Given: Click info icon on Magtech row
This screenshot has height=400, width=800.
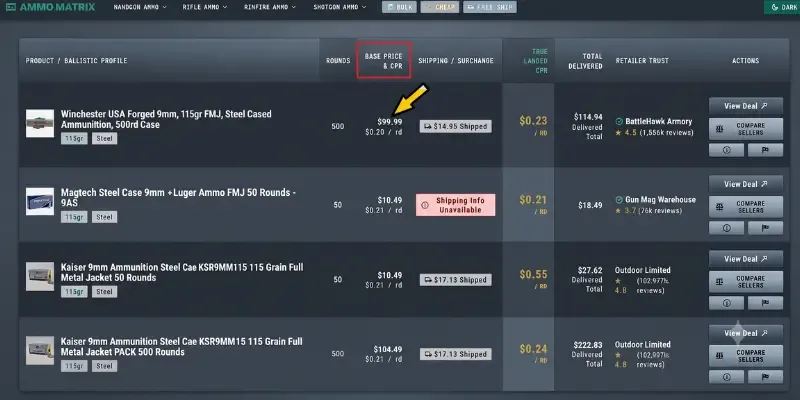Looking at the screenshot, I should click(726, 228).
